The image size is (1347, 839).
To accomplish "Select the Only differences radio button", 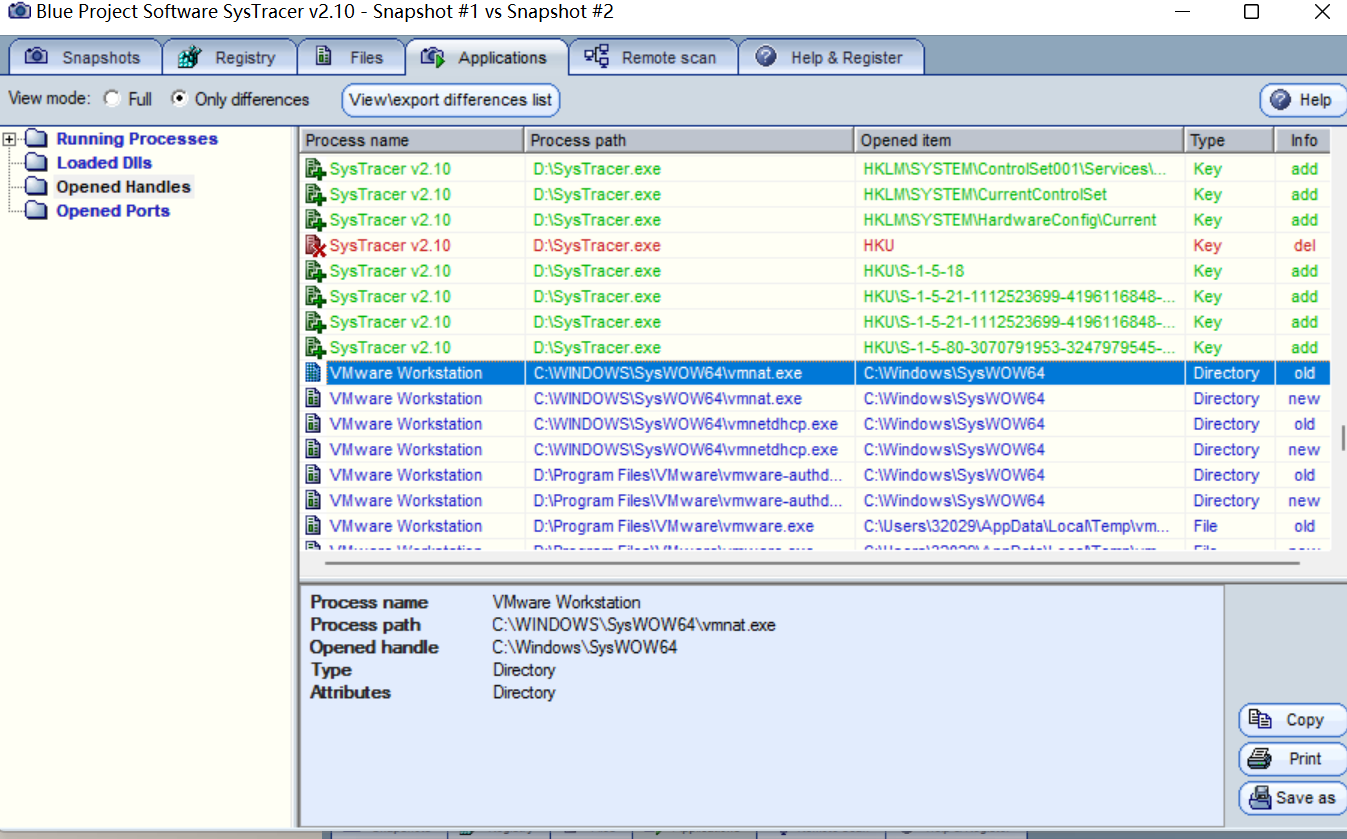I will pos(179,99).
